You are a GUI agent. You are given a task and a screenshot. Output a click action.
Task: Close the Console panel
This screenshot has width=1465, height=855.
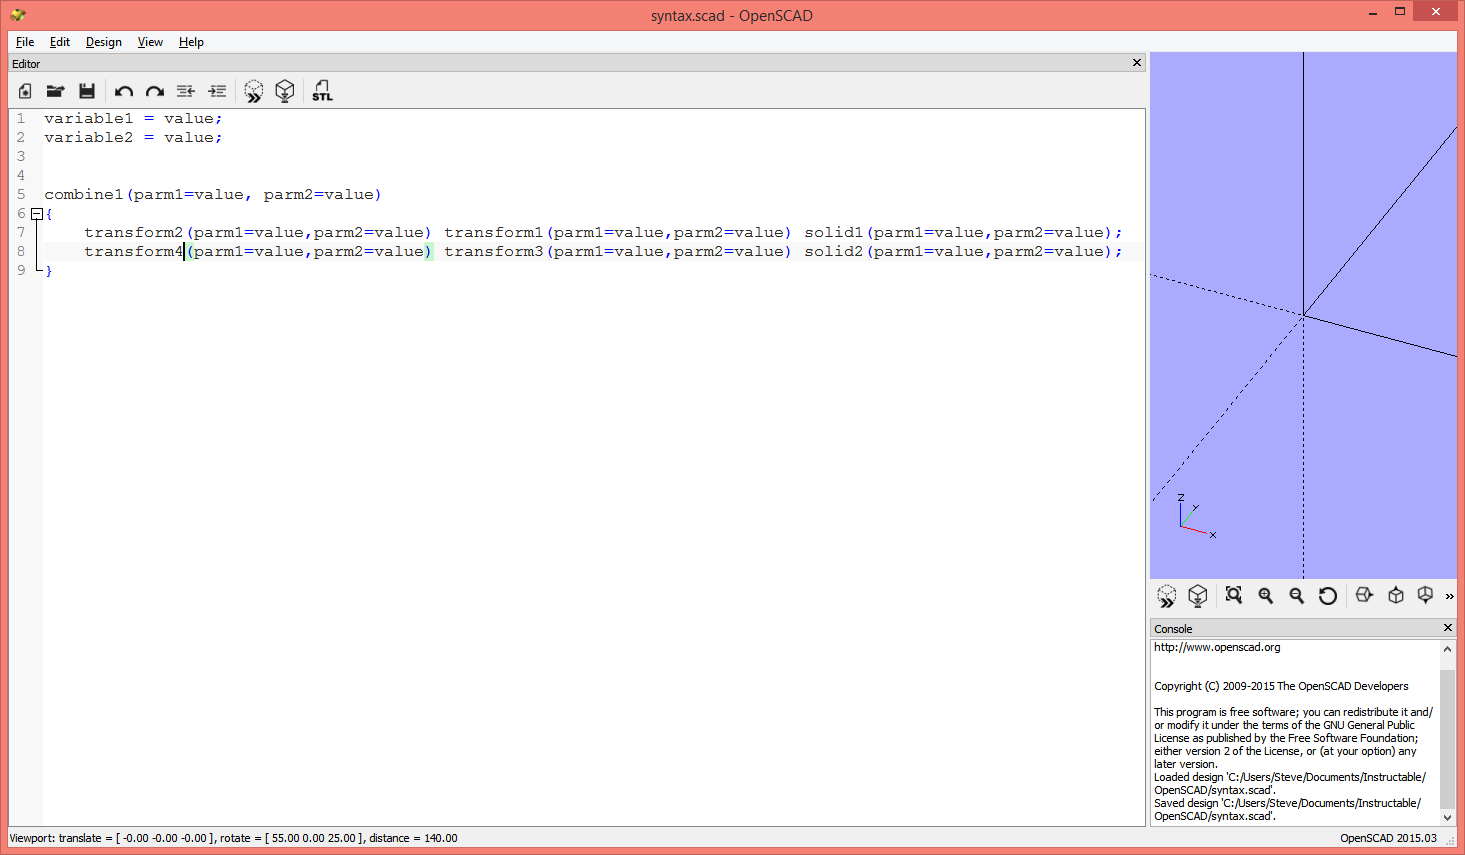coord(1447,627)
